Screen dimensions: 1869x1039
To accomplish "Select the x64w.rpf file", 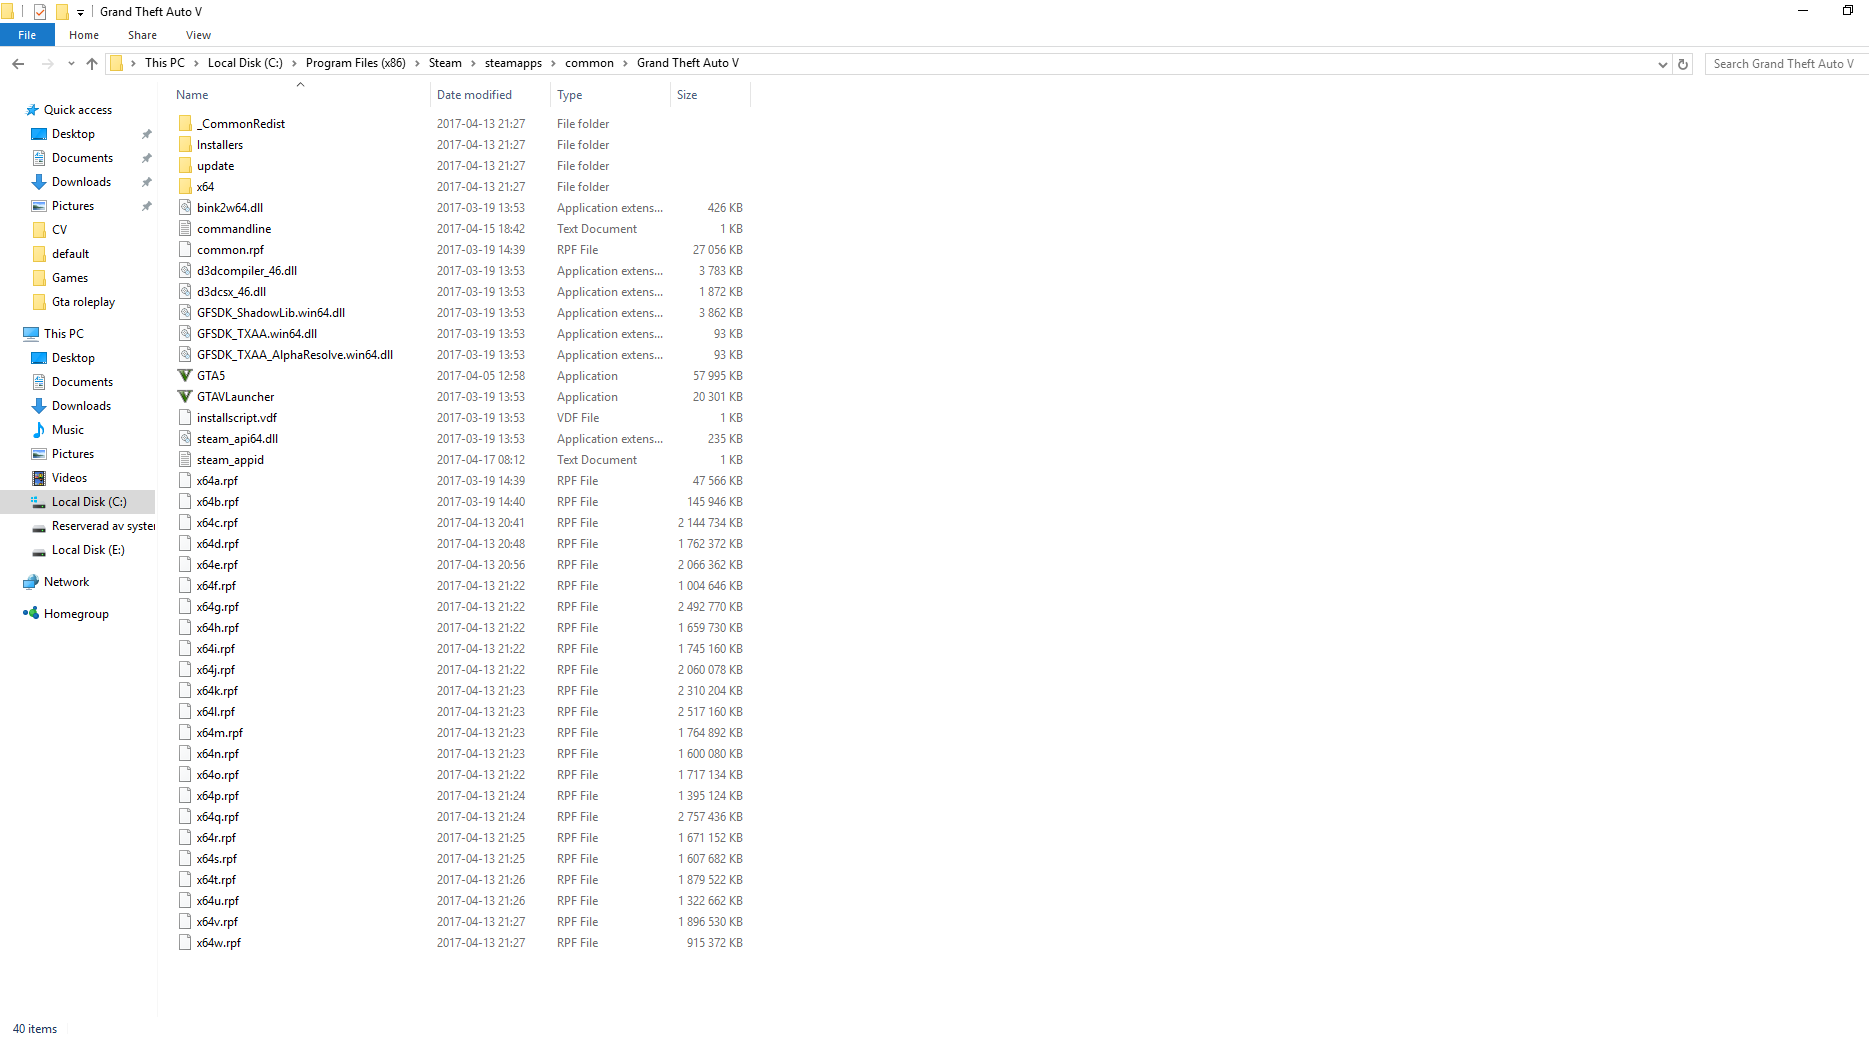I will click(218, 943).
